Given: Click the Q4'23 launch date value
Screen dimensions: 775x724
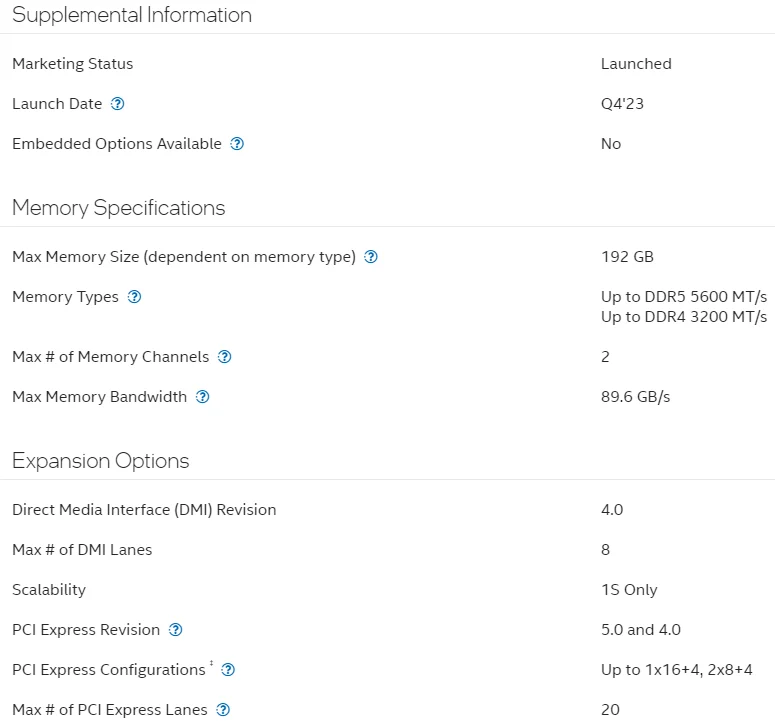Looking at the screenshot, I should (622, 104).
